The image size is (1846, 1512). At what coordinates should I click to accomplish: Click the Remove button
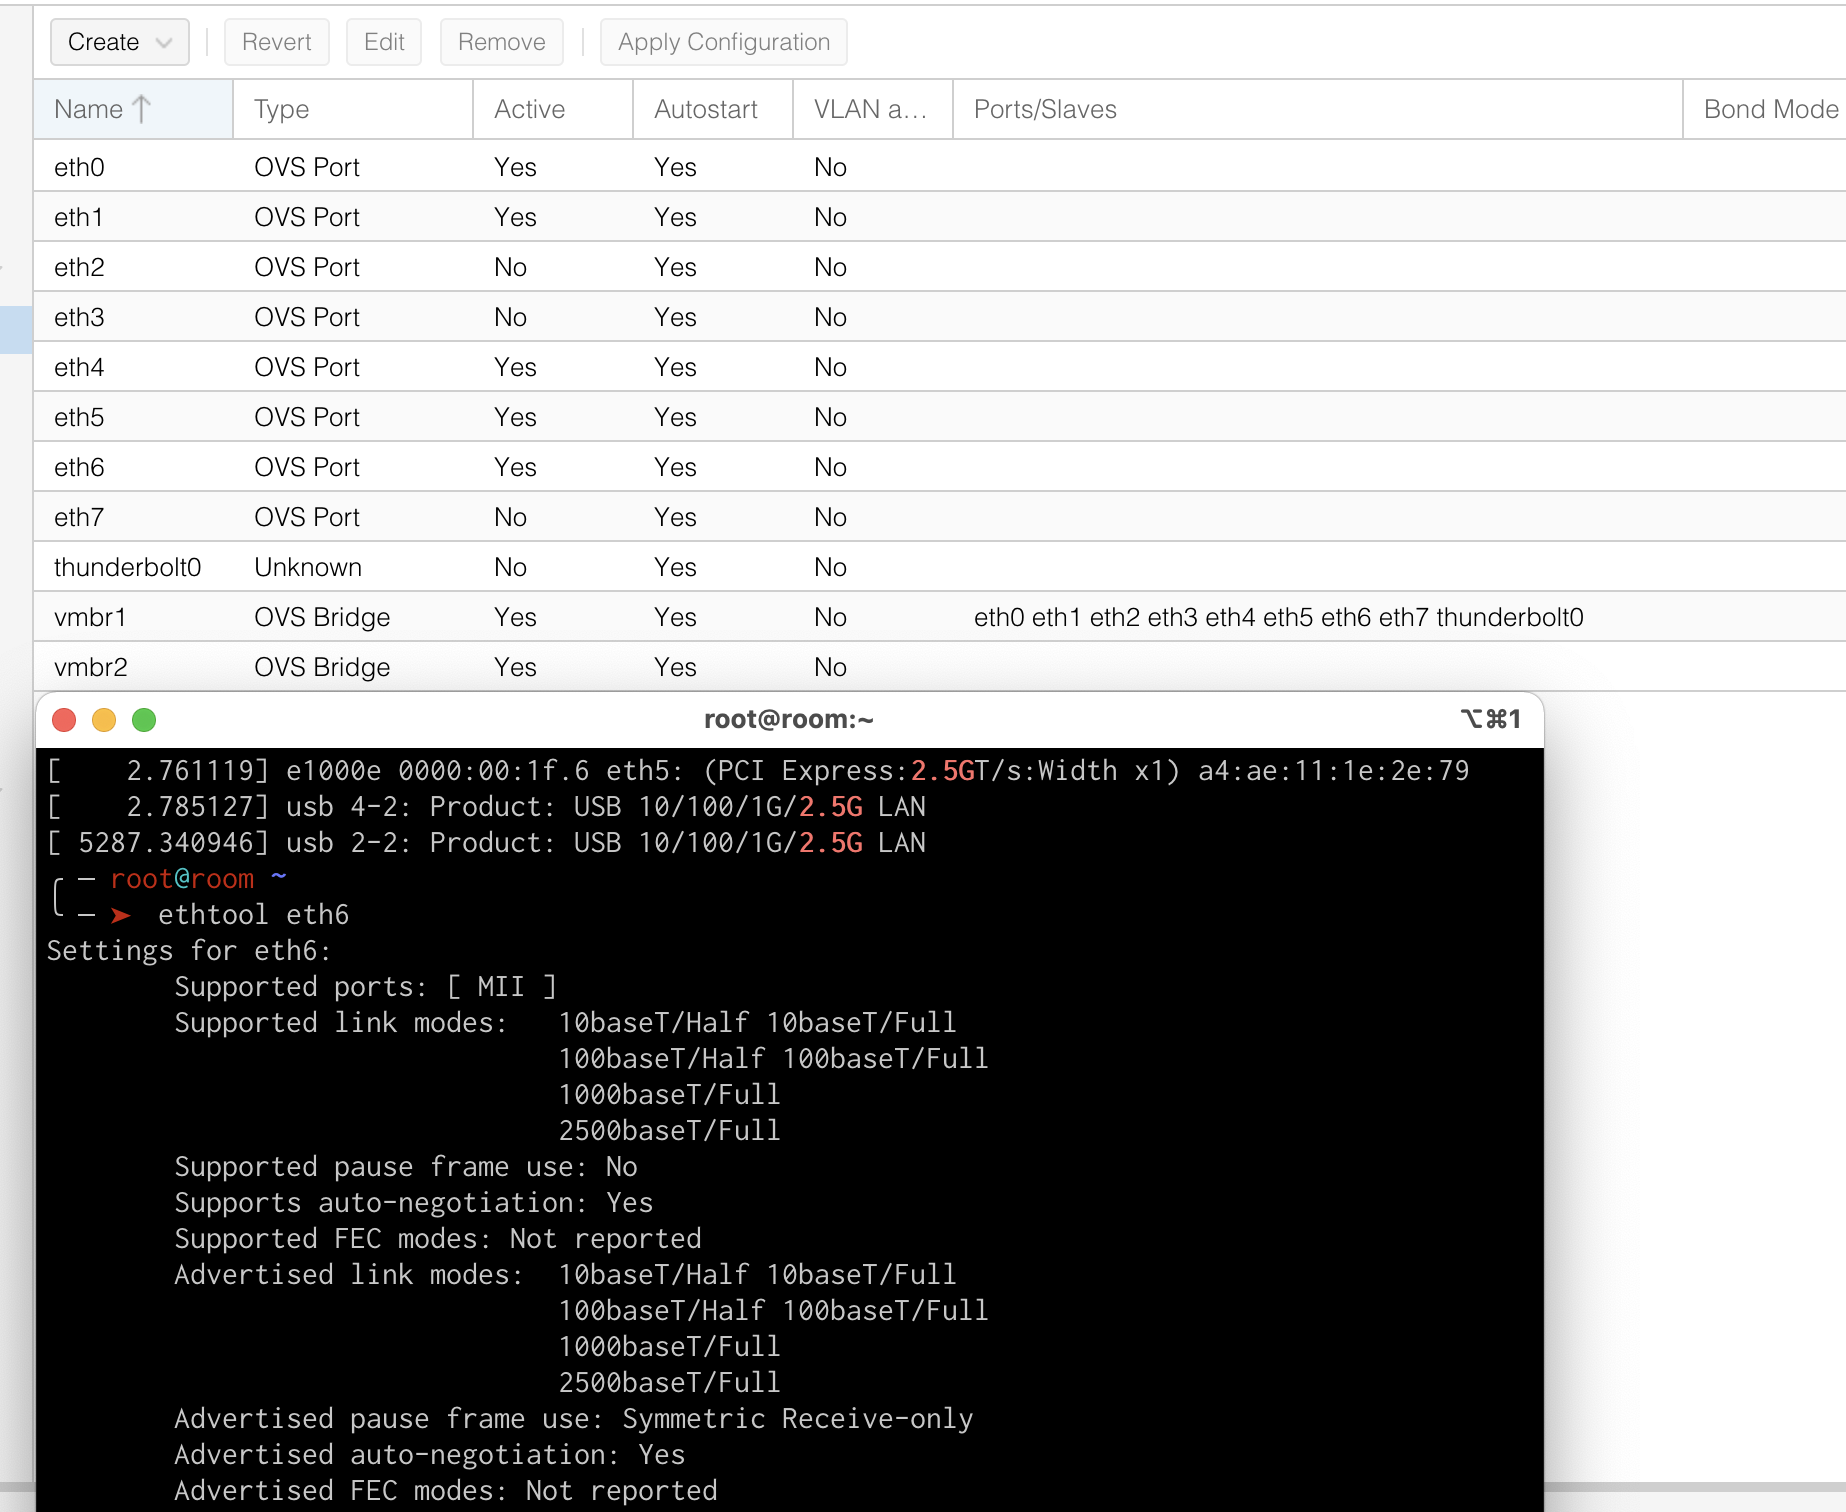click(x=501, y=42)
